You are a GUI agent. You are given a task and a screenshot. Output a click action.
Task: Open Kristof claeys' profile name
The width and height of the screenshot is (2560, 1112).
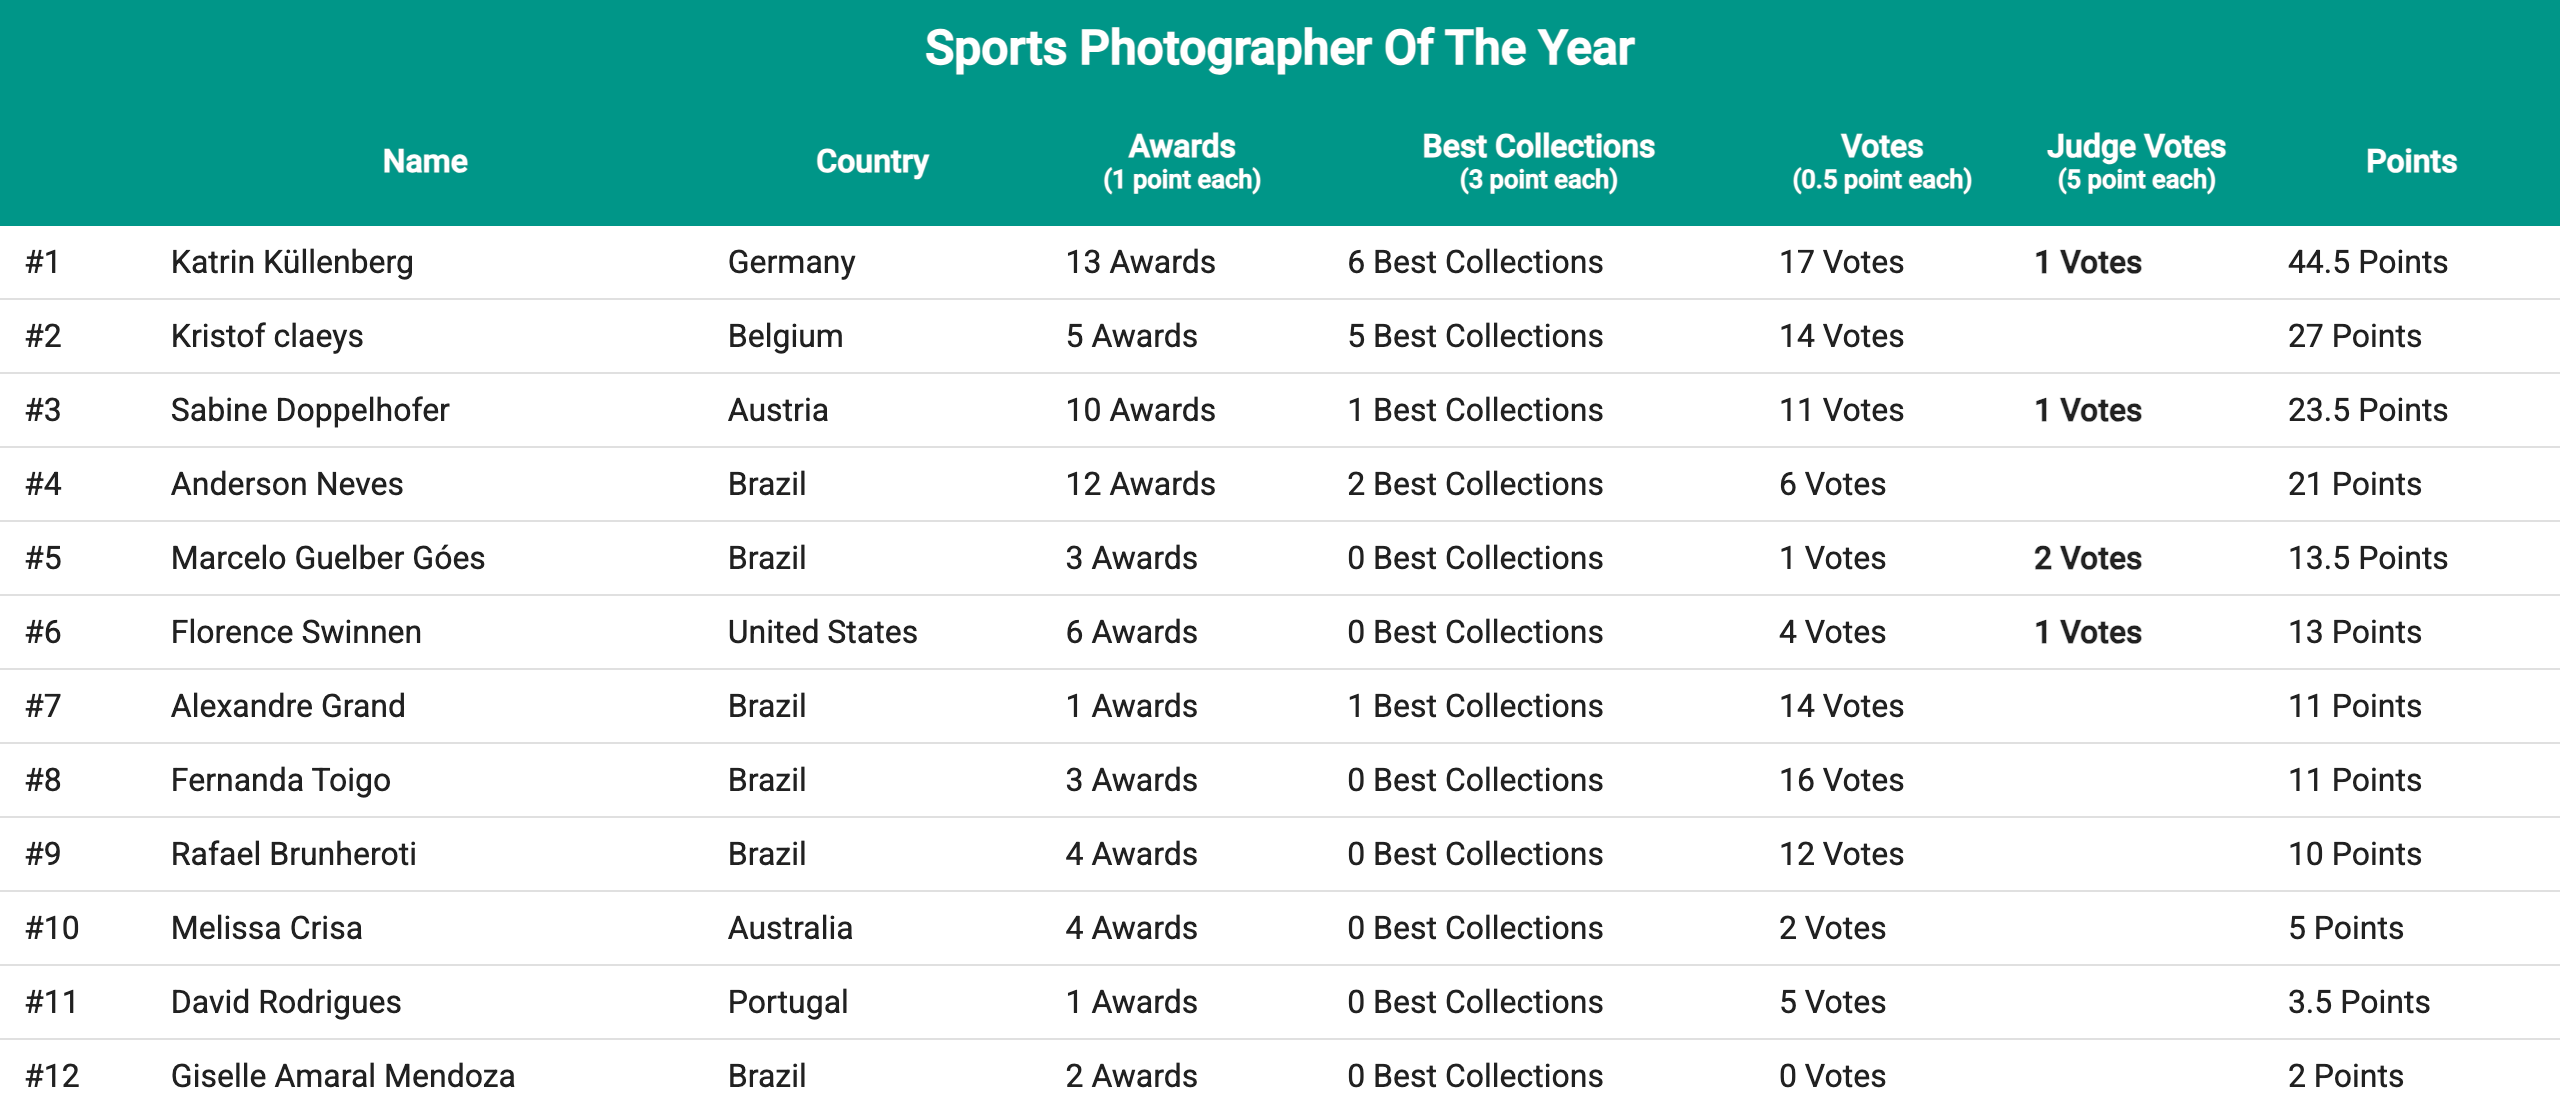[267, 336]
